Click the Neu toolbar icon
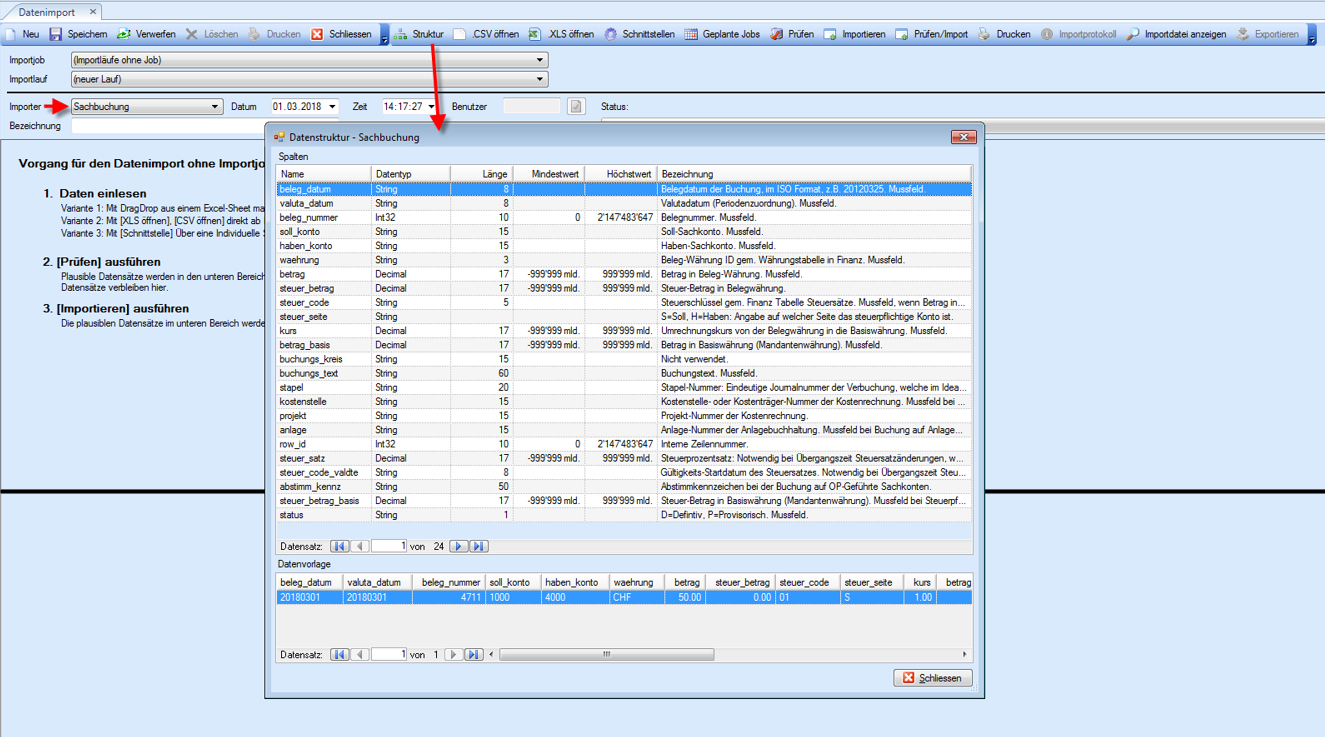Image resolution: width=1325 pixels, height=737 pixels. click(x=12, y=34)
